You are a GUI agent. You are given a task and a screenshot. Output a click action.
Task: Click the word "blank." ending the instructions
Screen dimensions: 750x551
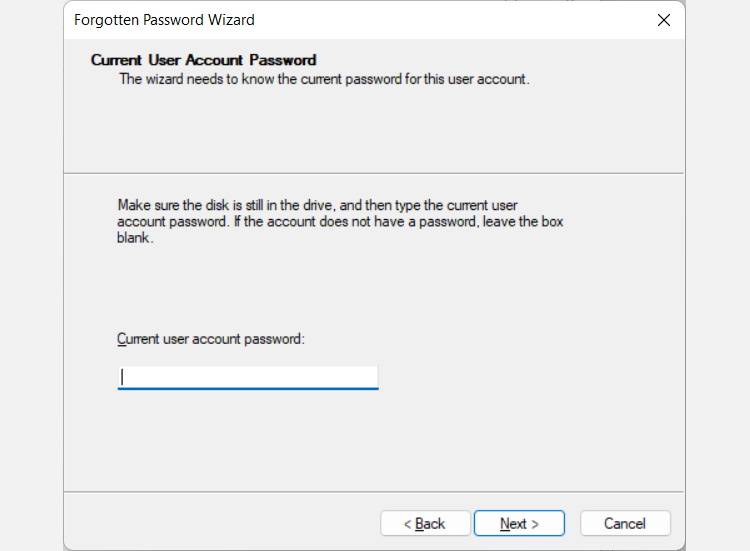135,238
